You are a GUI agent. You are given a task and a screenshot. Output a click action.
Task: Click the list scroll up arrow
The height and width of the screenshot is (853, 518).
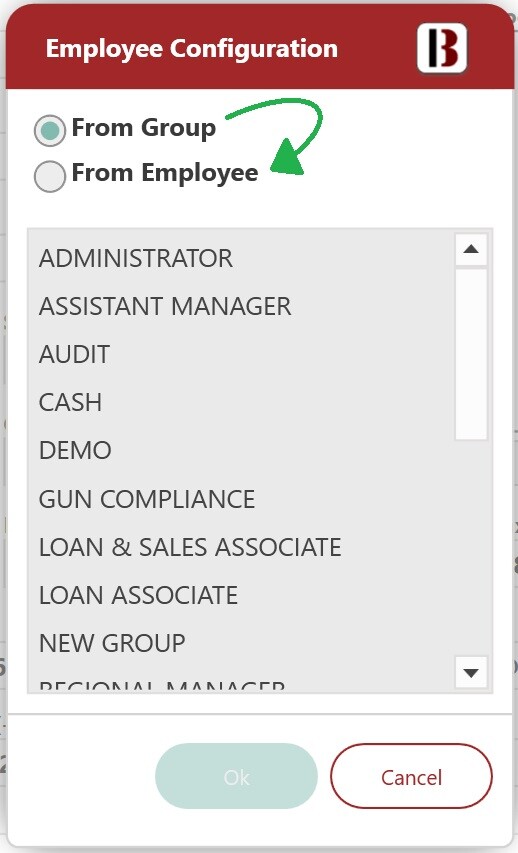[x=471, y=250]
